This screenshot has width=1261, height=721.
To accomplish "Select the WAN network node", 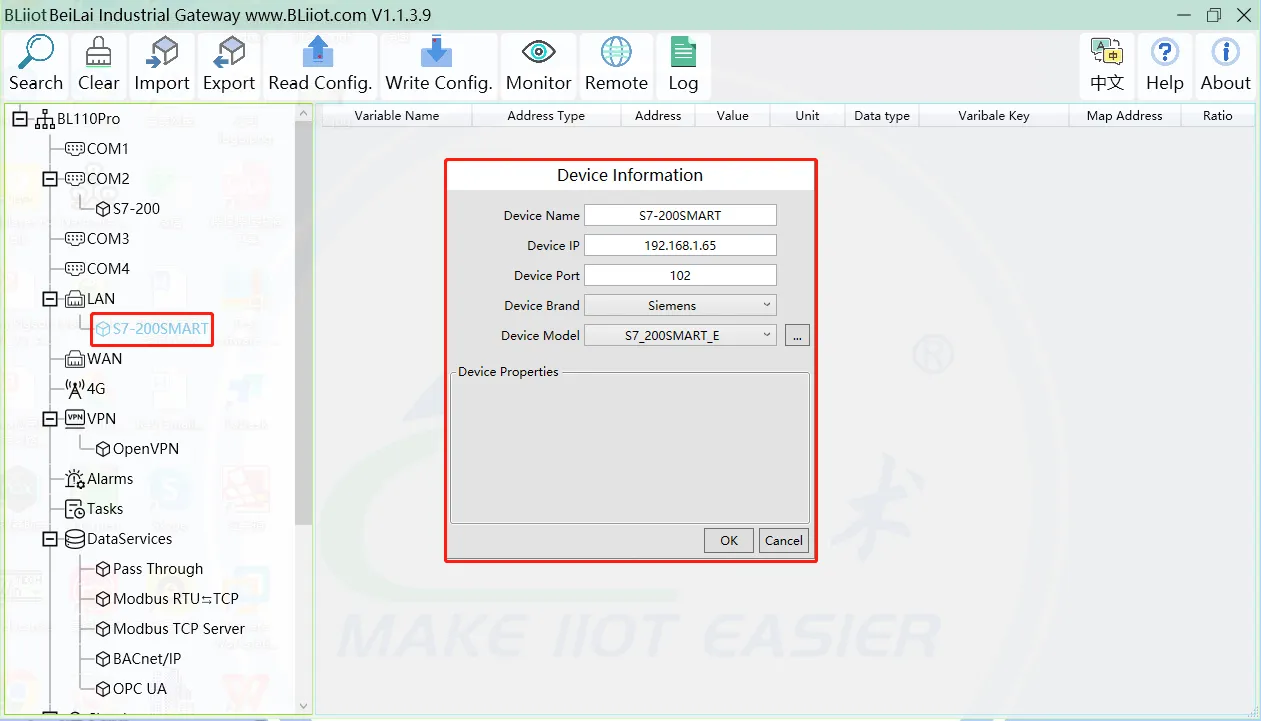I will click(93, 359).
